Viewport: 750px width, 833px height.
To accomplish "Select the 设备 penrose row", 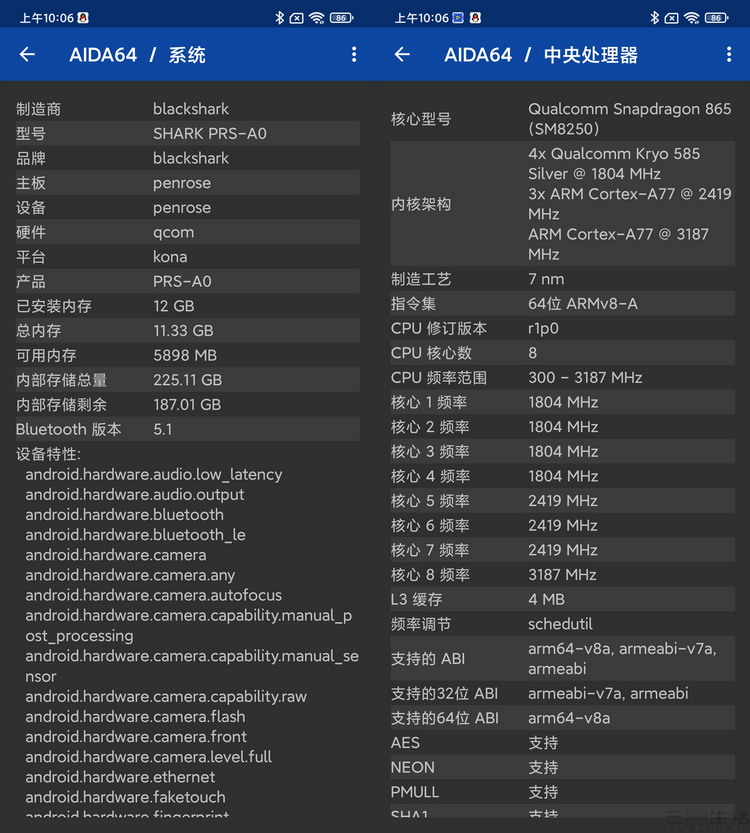I will point(188,207).
